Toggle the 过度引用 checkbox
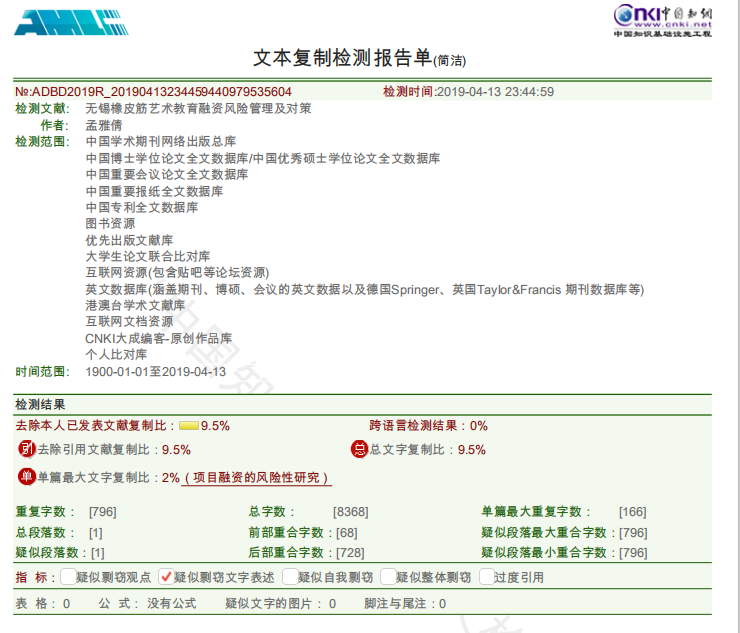Image resolution: width=740 pixels, height=633 pixels. click(x=487, y=576)
